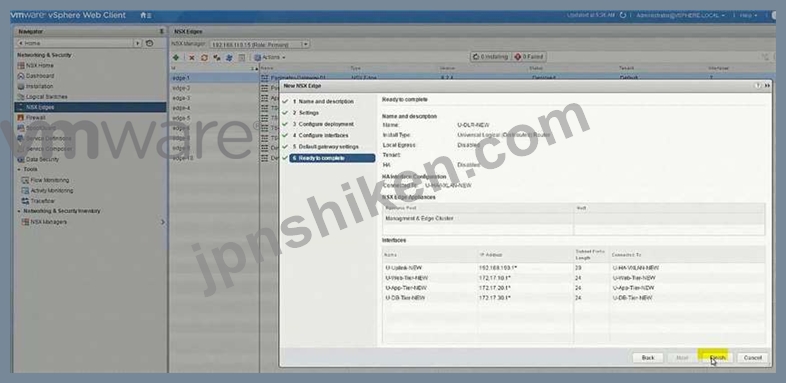Open the vSphere home icon
This screenshot has width=786, height=383.
pyautogui.click(x=143, y=16)
